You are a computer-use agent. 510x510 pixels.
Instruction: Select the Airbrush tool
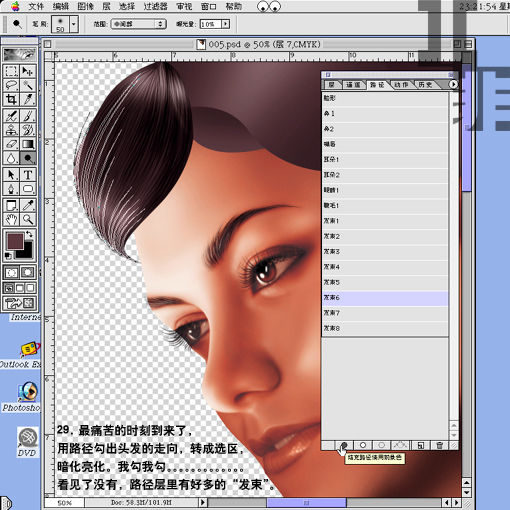click(x=11, y=116)
